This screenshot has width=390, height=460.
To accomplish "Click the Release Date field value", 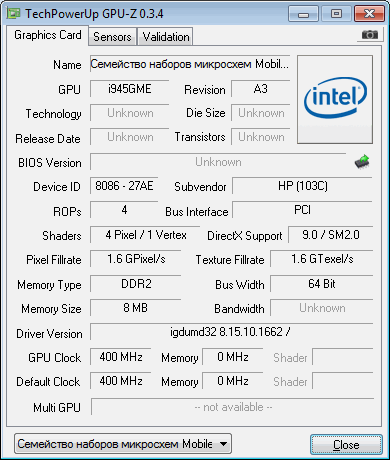I will coord(129,137).
